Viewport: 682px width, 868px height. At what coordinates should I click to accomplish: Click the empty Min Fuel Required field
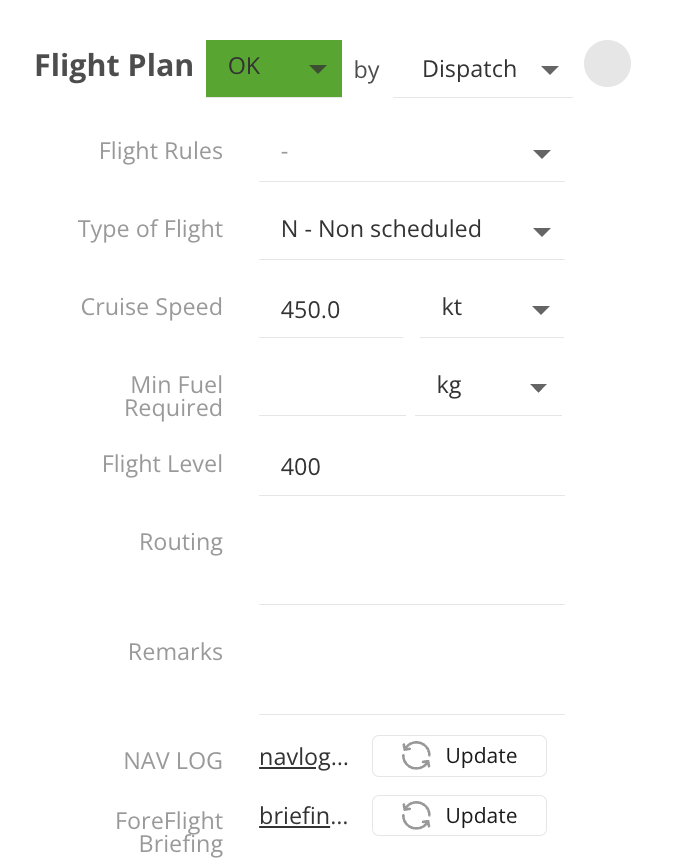[330, 390]
